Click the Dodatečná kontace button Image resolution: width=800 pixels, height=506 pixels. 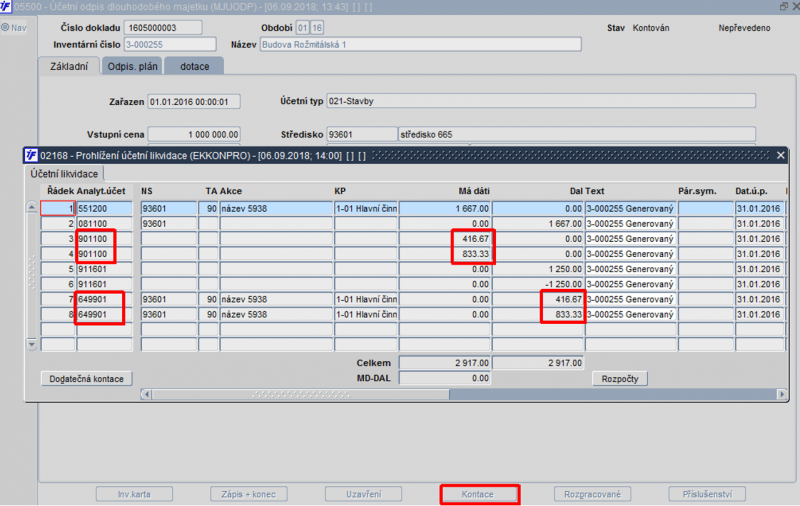[x=88, y=379]
